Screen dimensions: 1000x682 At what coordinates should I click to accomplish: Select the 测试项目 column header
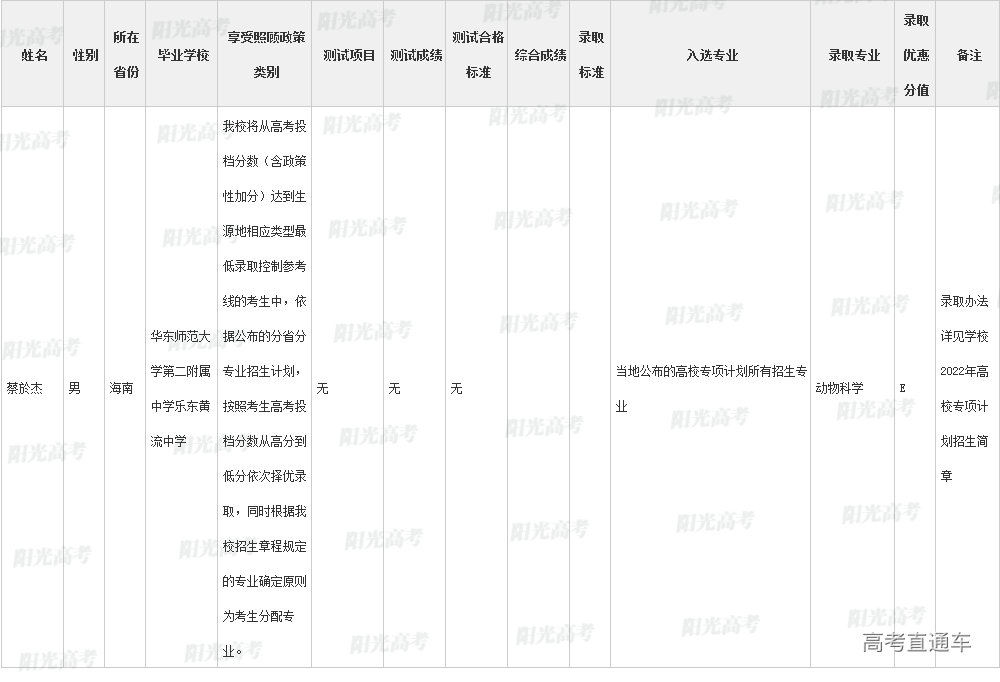click(348, 55)
